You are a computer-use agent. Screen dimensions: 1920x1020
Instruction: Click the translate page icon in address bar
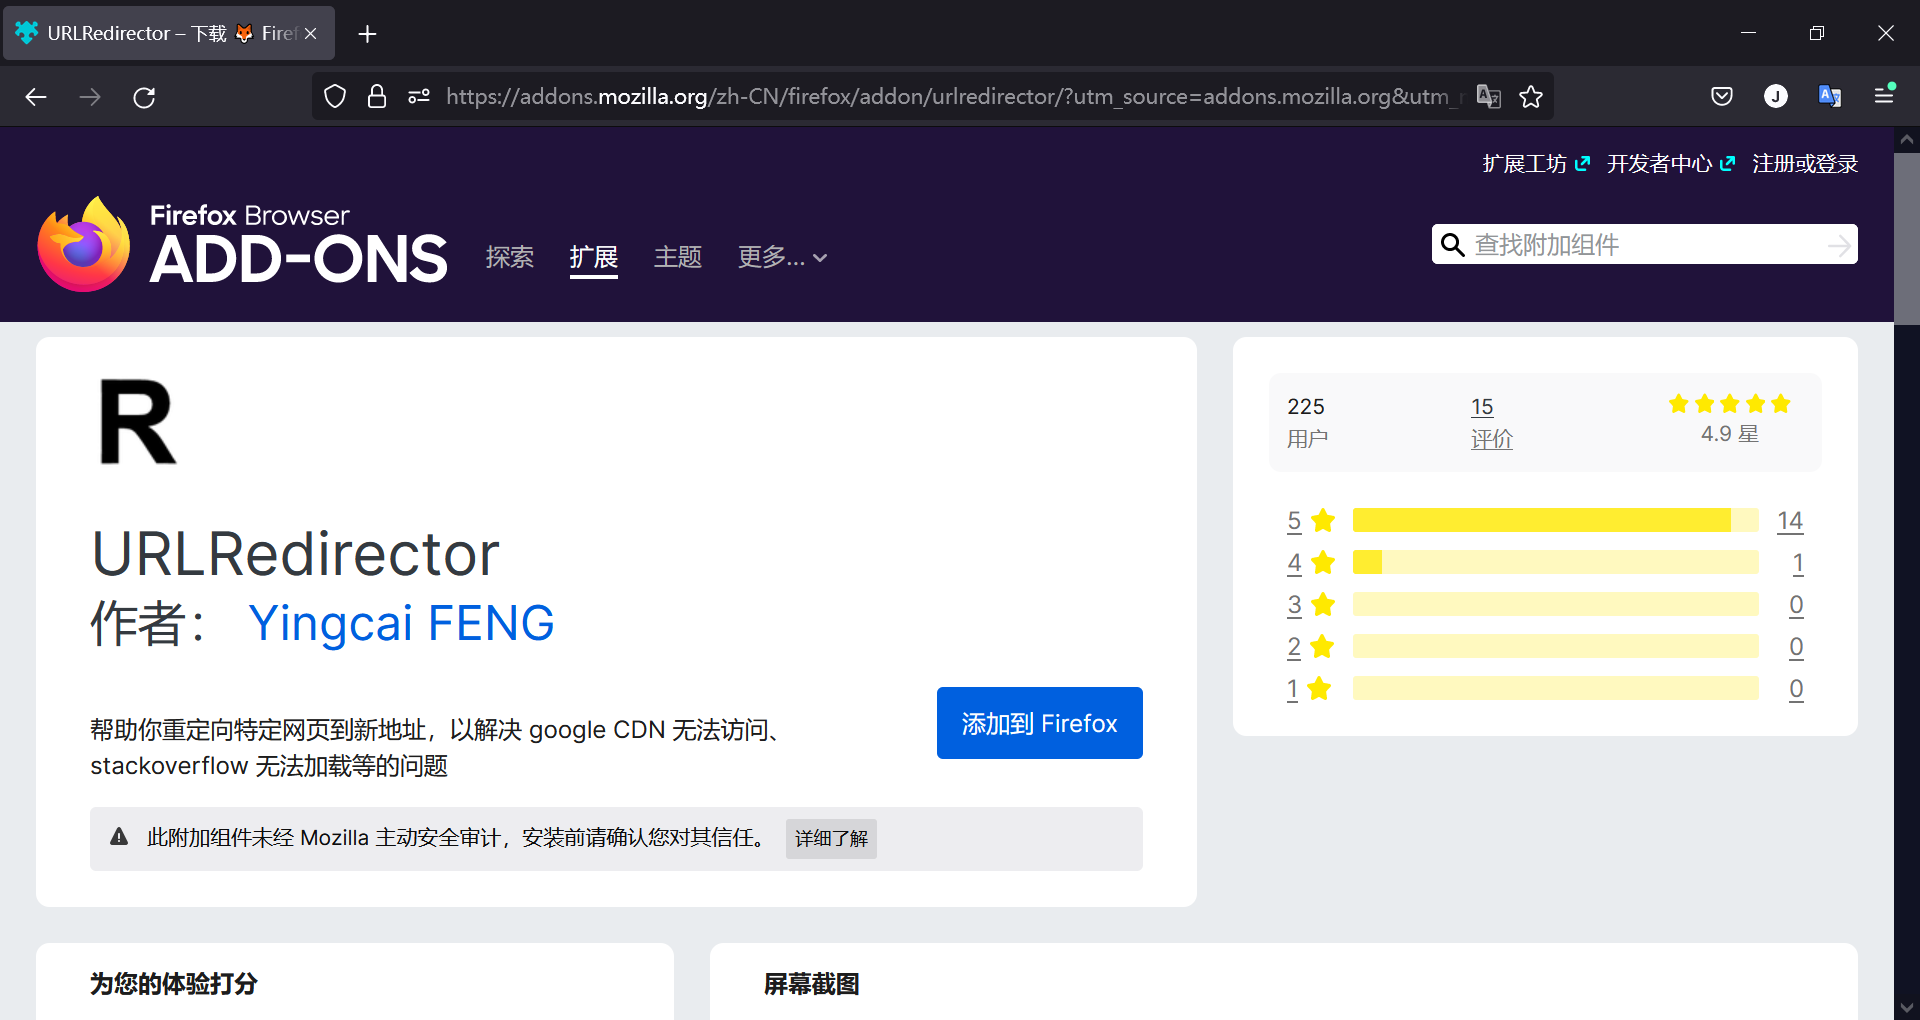click(x=1488, y=97)
